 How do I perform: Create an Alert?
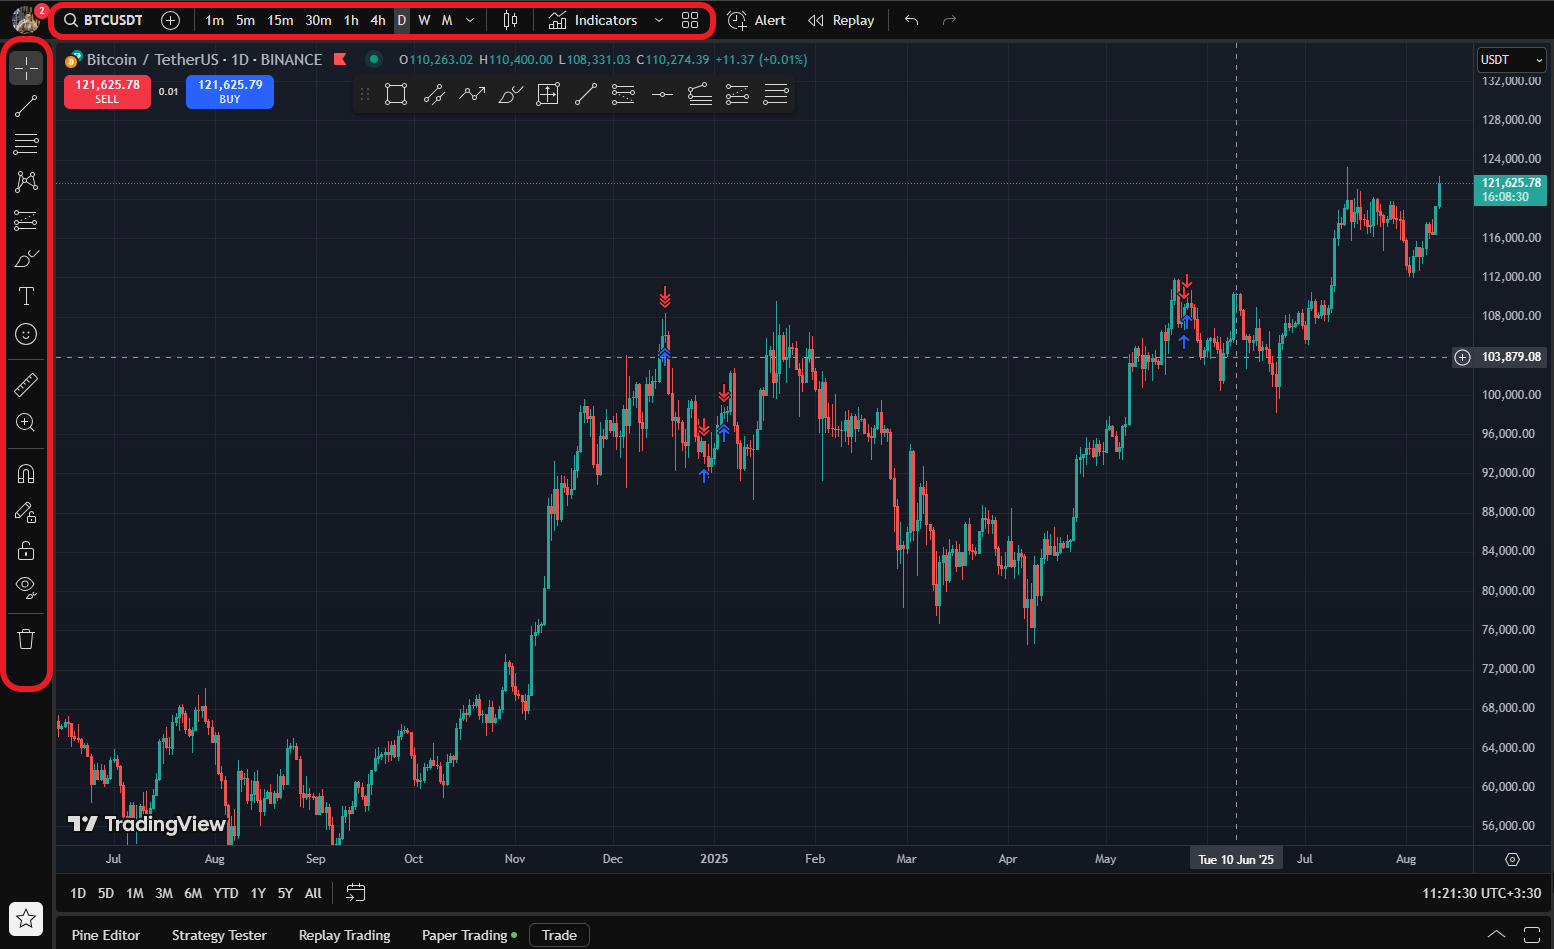click(x=756, y=20)
